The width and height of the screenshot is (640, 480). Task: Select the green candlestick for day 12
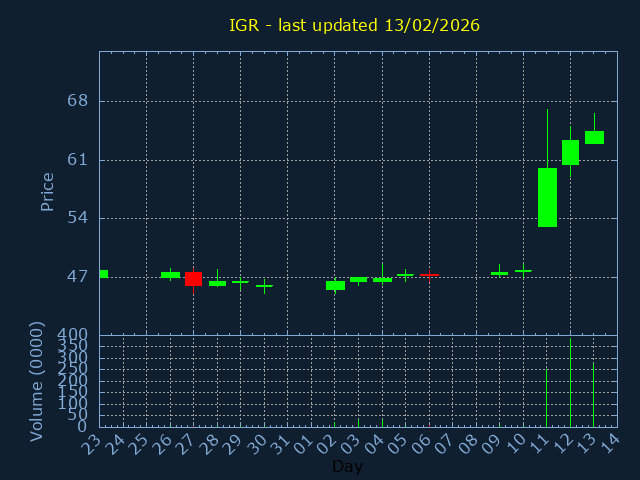click(570, 152)
